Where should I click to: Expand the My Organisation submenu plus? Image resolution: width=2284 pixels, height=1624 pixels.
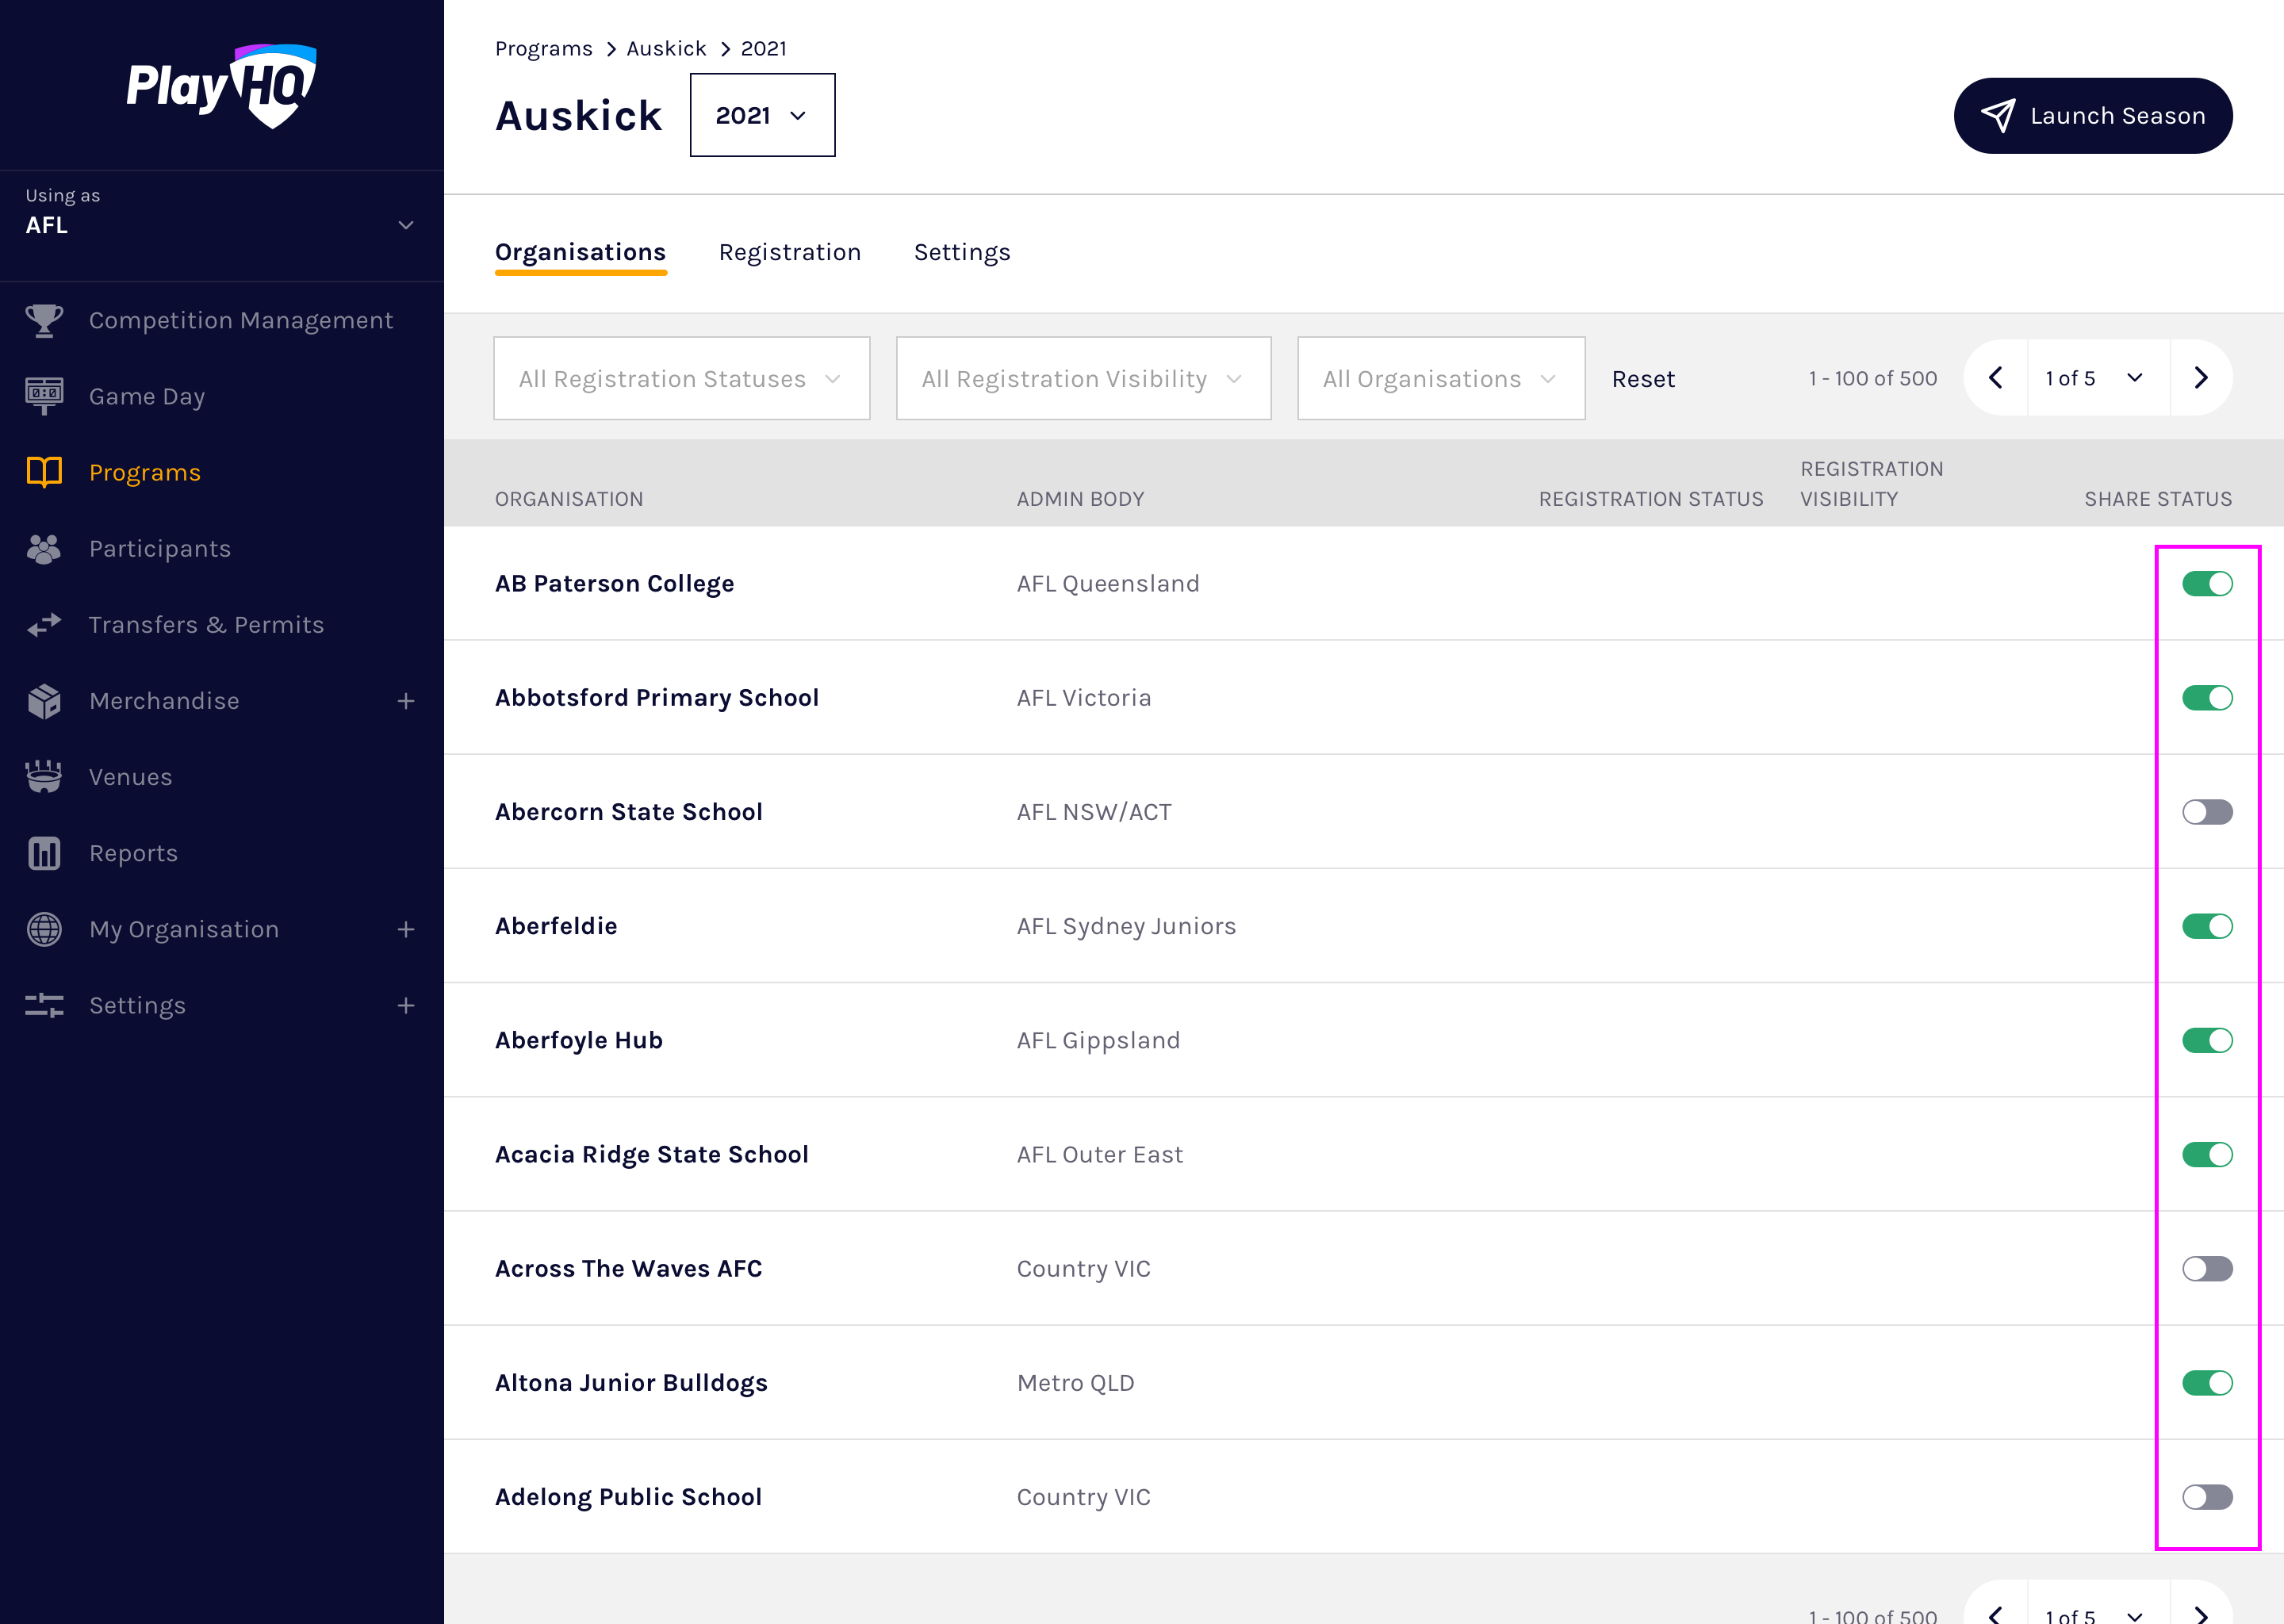406,929
